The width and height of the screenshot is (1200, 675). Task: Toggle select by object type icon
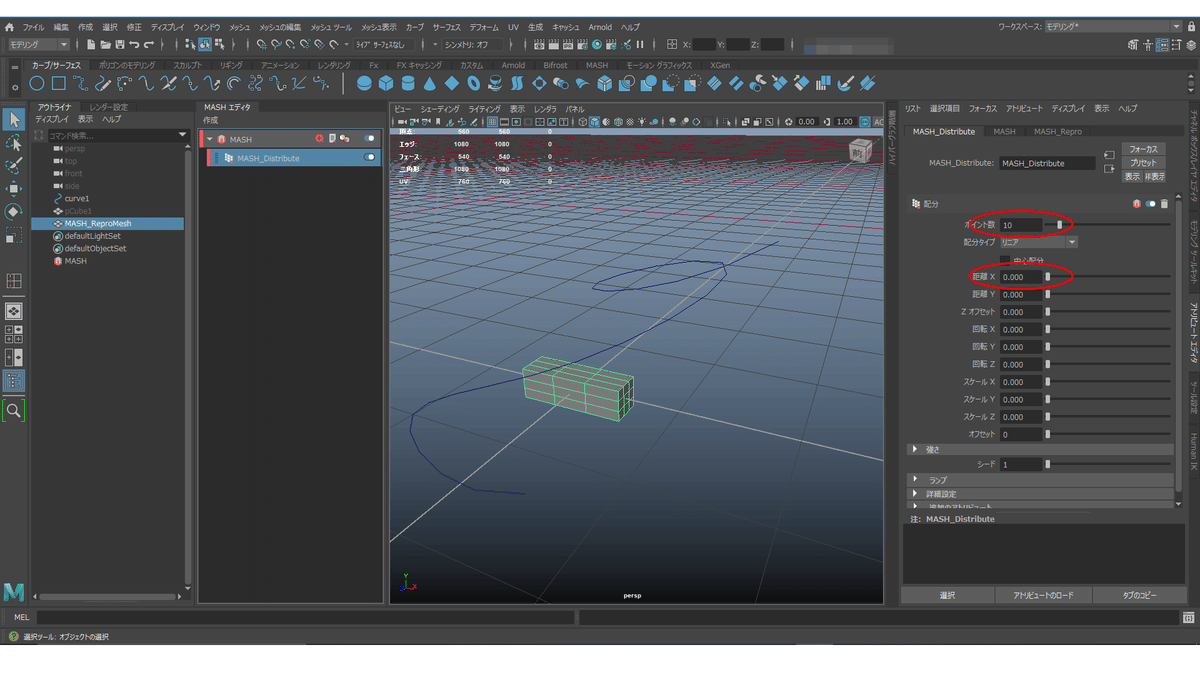click(205, 44)
